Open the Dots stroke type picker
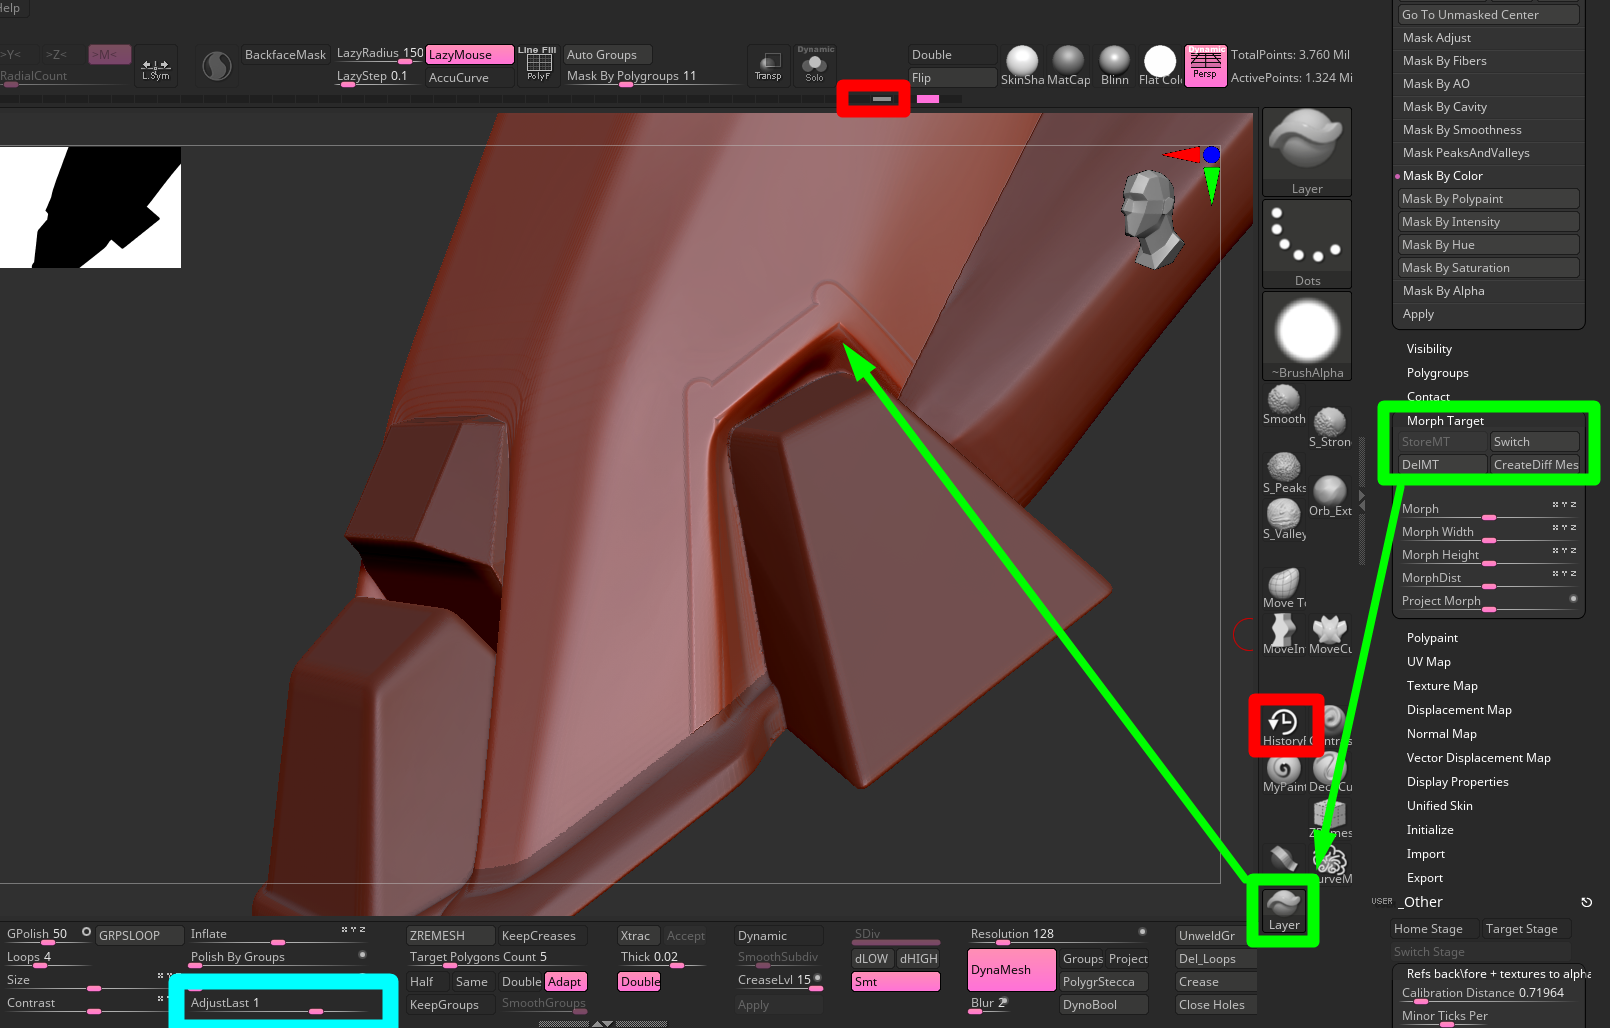This screenshot has height=1028, width=1610. [1307, 244]
